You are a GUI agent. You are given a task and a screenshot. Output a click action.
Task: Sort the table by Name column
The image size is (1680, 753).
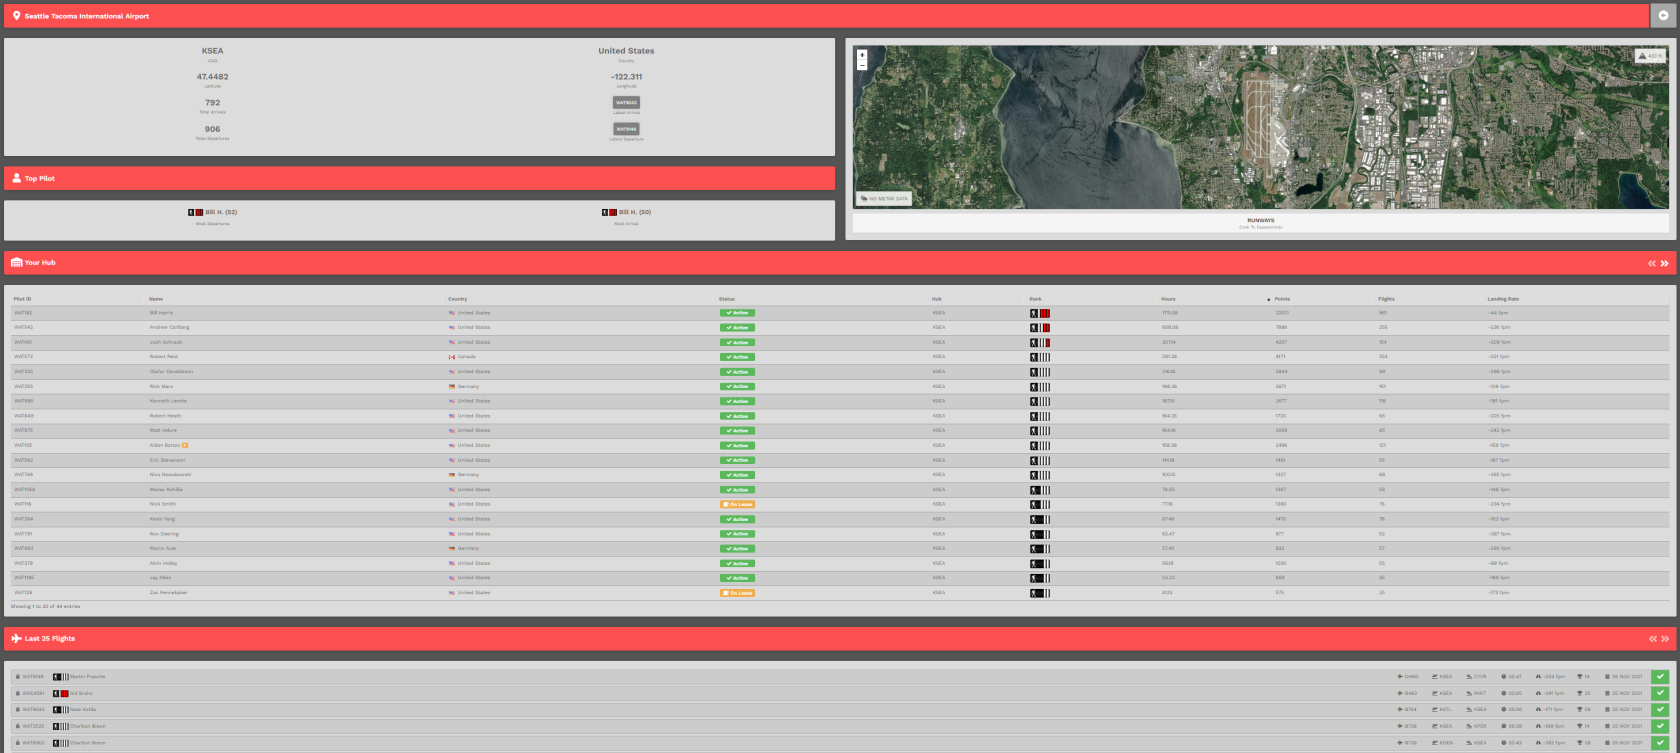click(x=156, y=299)
